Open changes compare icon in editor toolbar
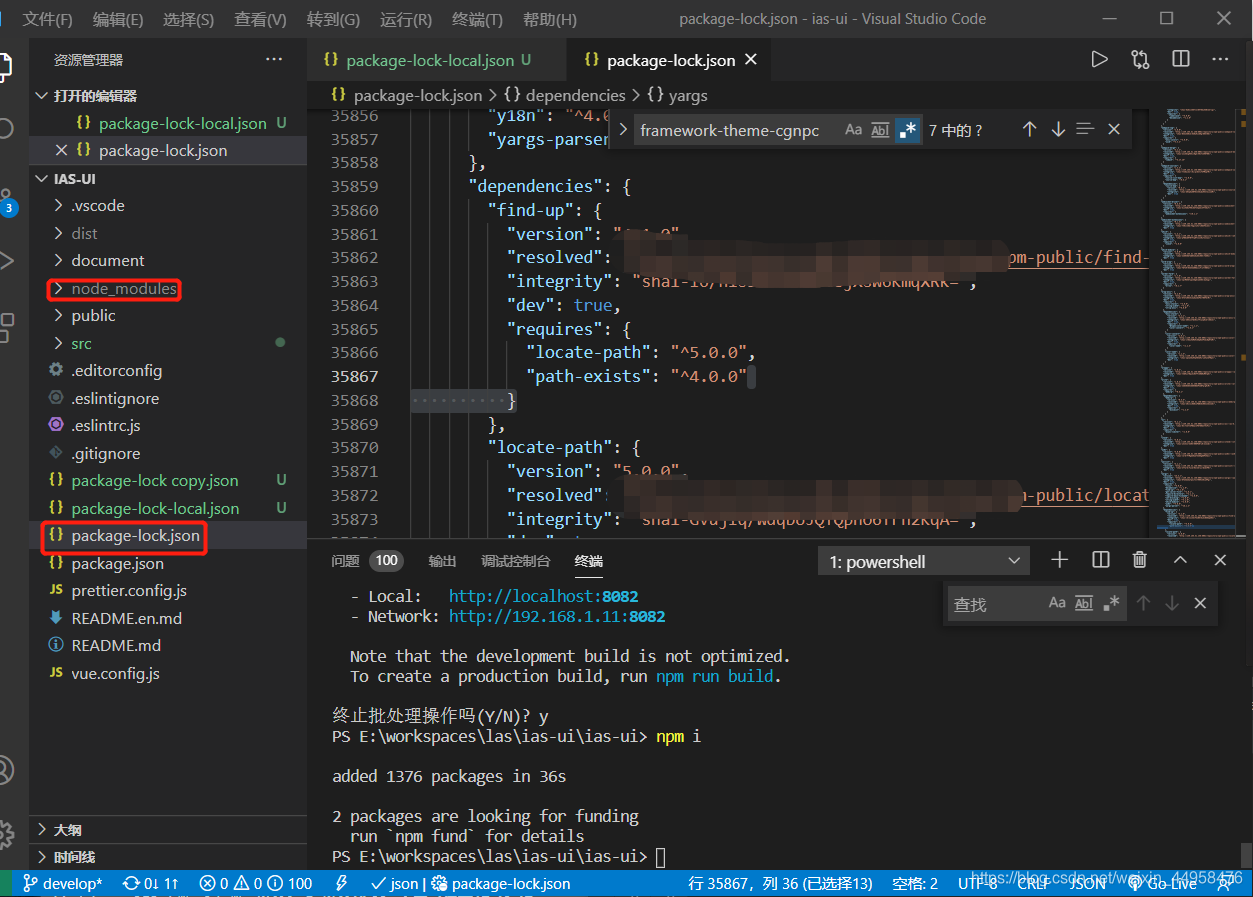1253x897 pixels. (x=1140, y=60)
